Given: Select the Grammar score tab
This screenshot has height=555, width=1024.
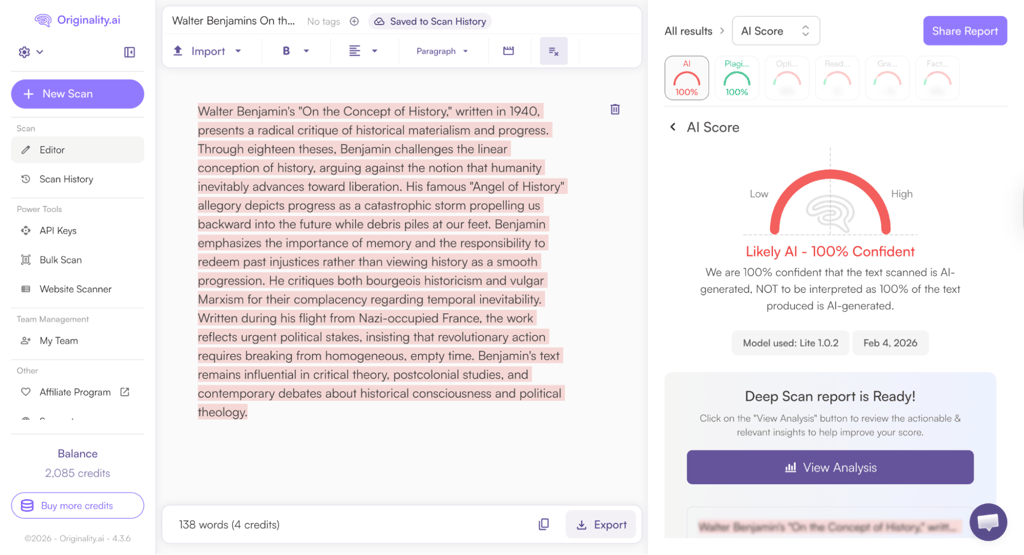Looking at the screenshot, I should click(888, 78).
